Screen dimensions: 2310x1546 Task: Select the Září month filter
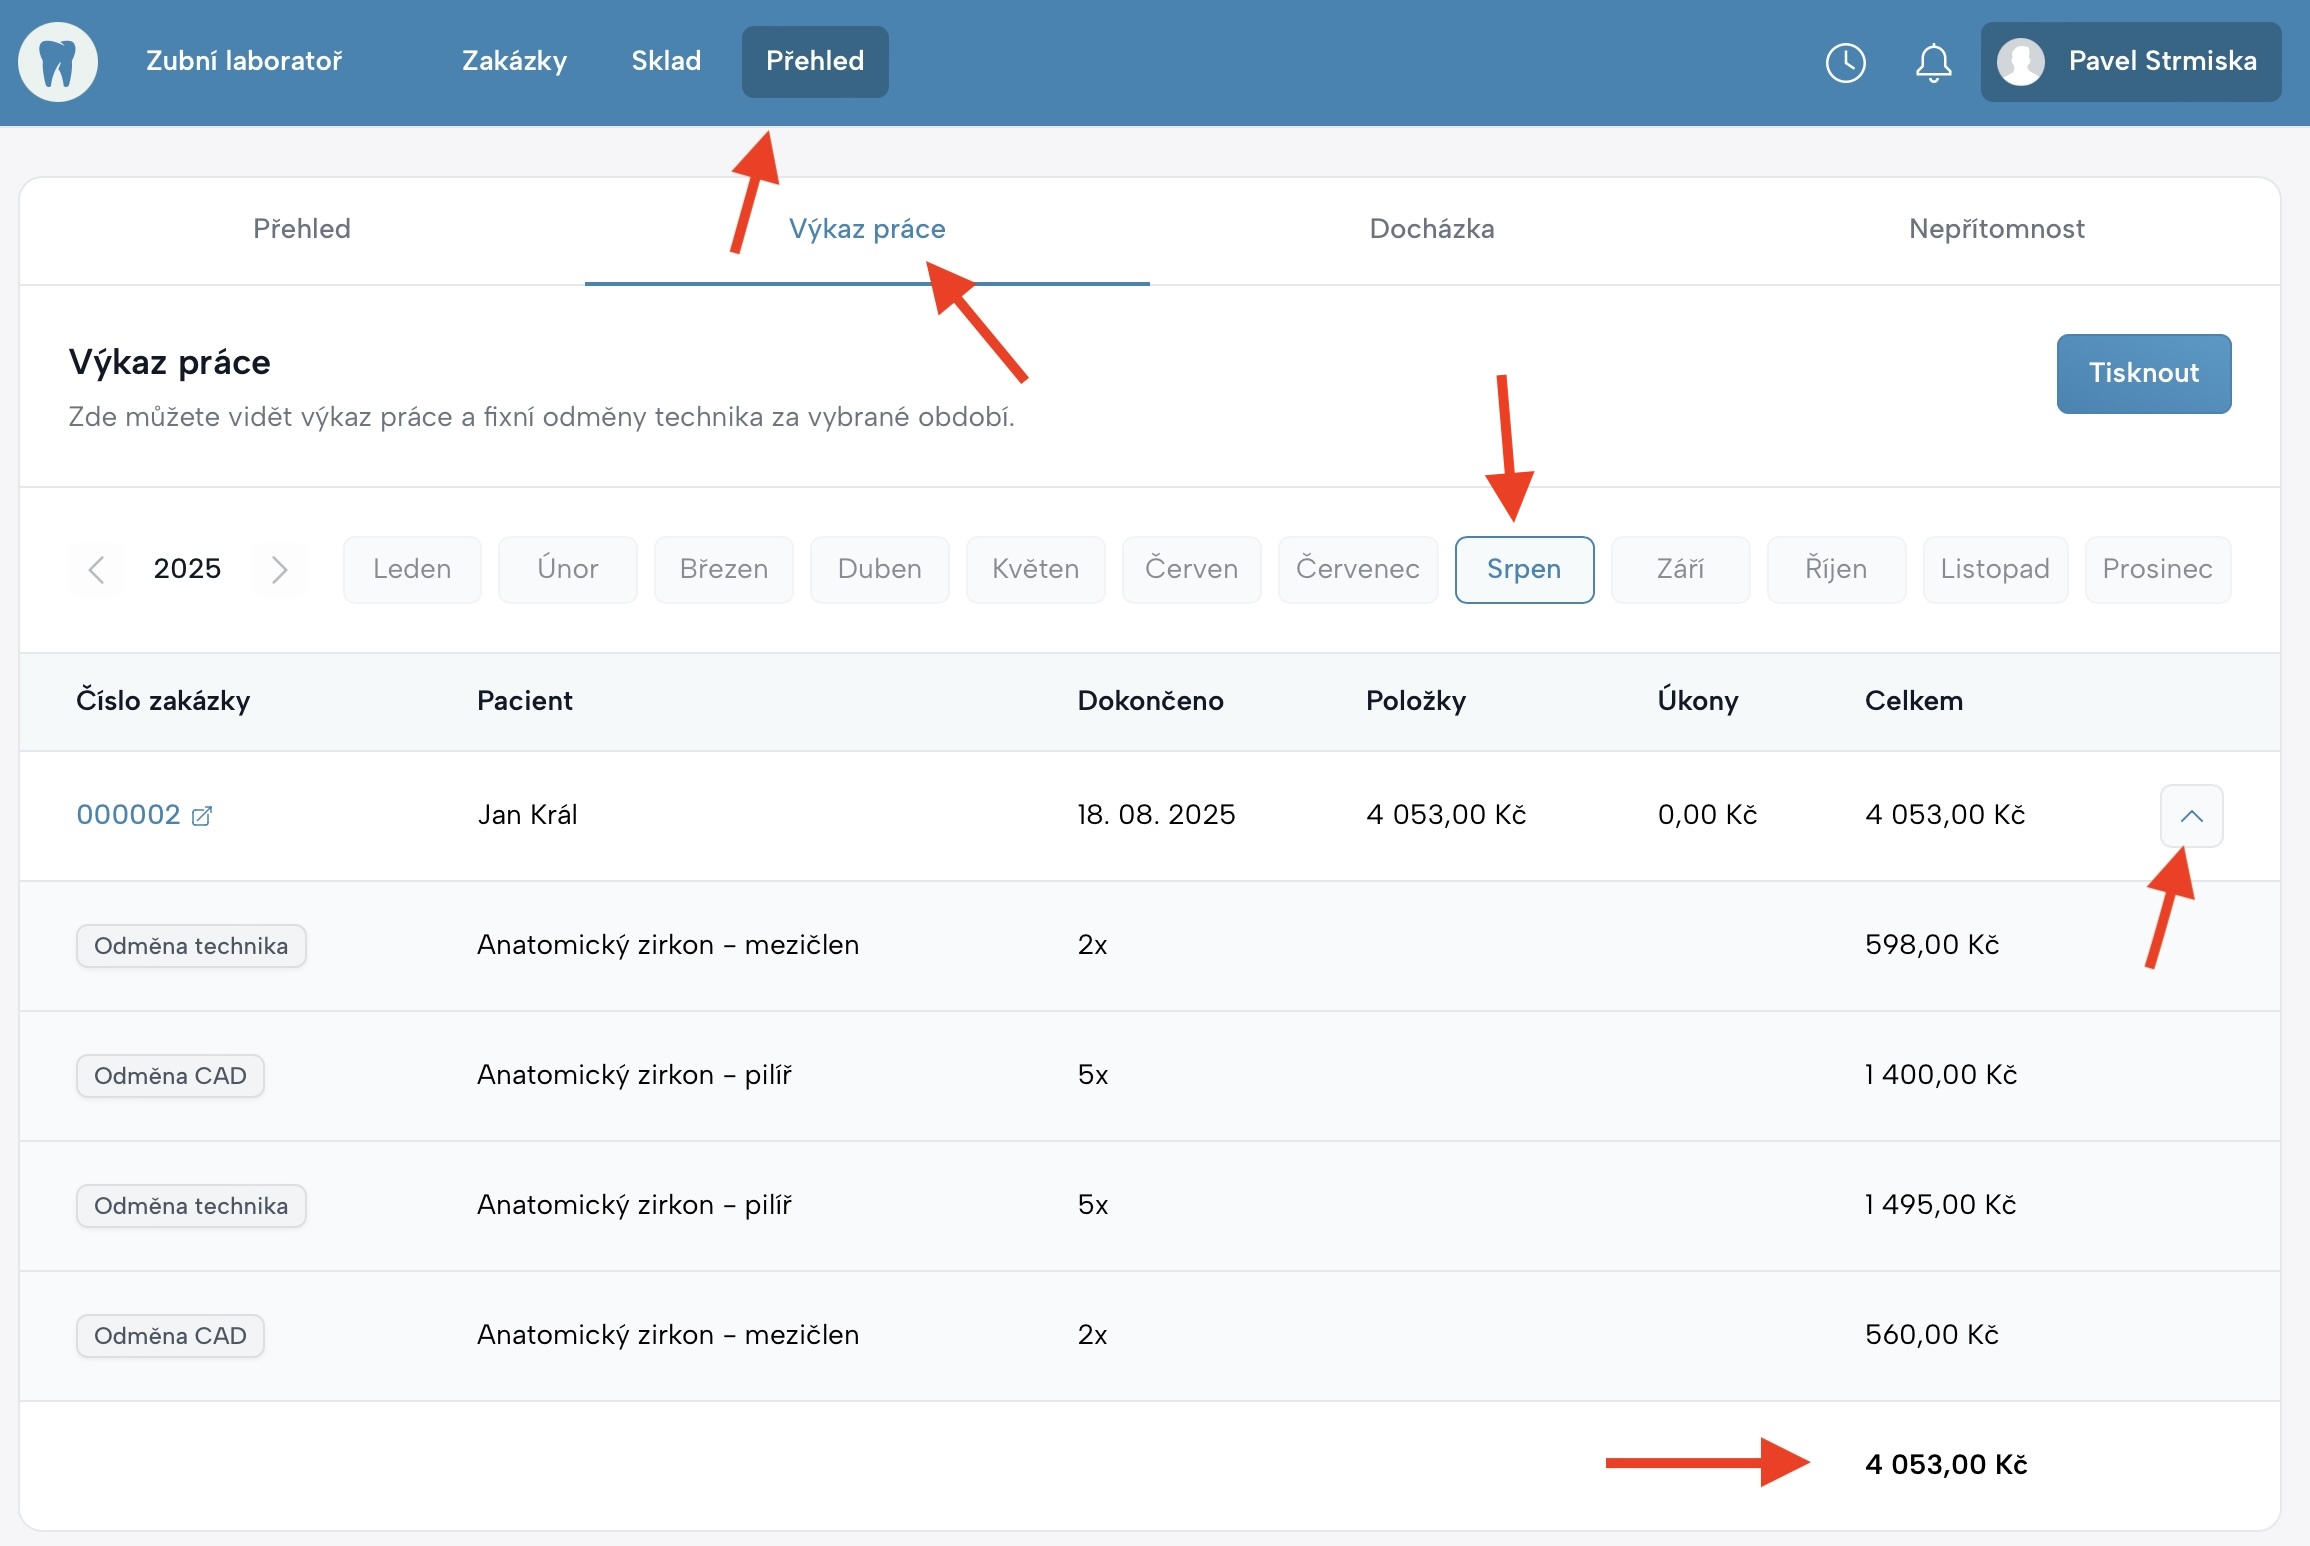coord(1679,569)
